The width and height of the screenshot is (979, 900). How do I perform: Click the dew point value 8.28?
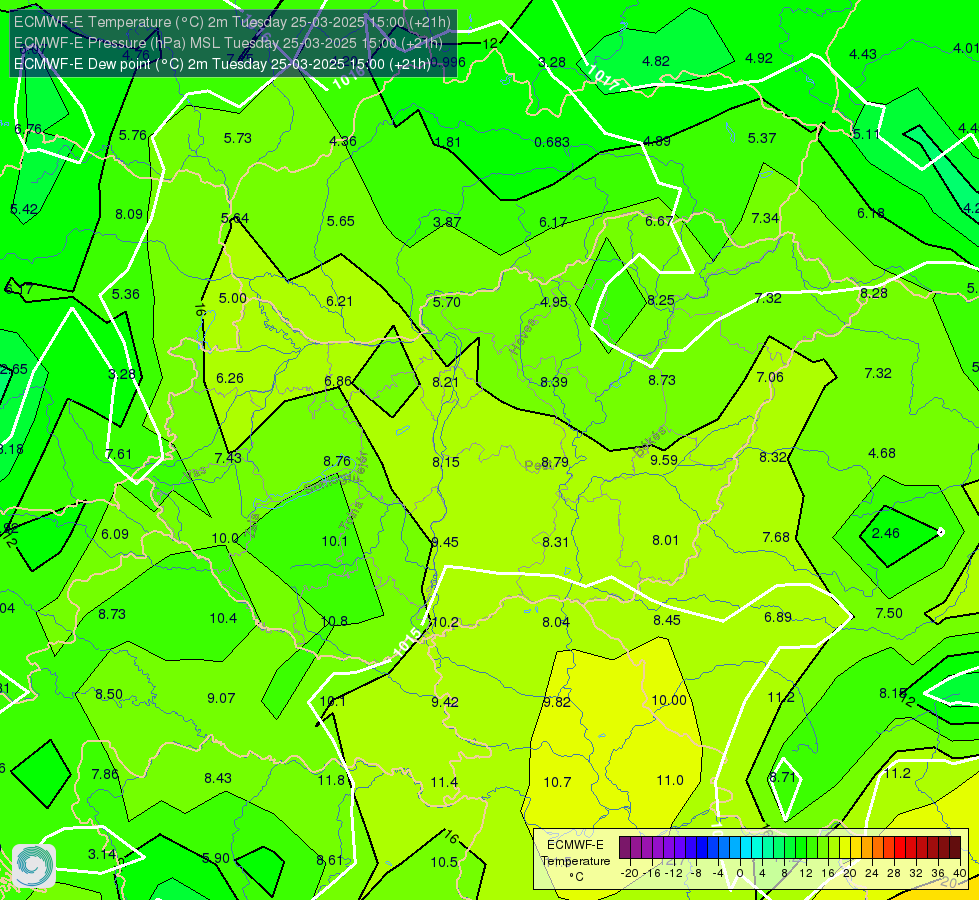873,294
